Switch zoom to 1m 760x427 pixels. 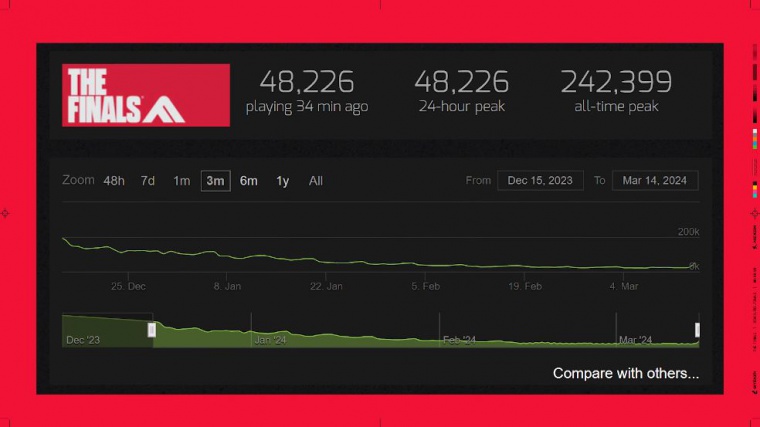[x=181, y=181]
